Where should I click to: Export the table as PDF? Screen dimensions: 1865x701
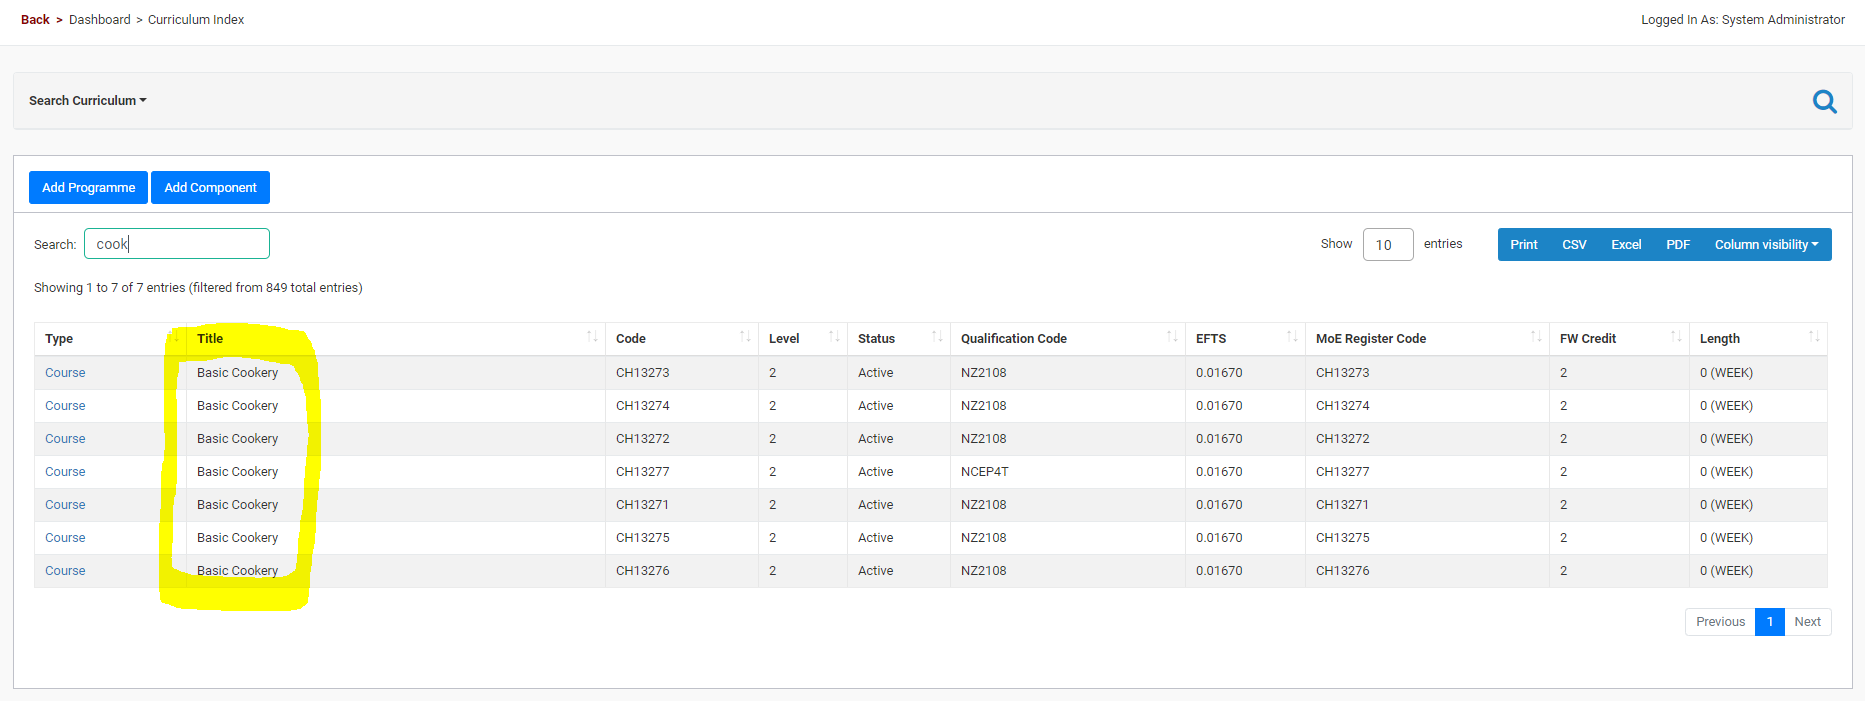[x=1678, y=245]
